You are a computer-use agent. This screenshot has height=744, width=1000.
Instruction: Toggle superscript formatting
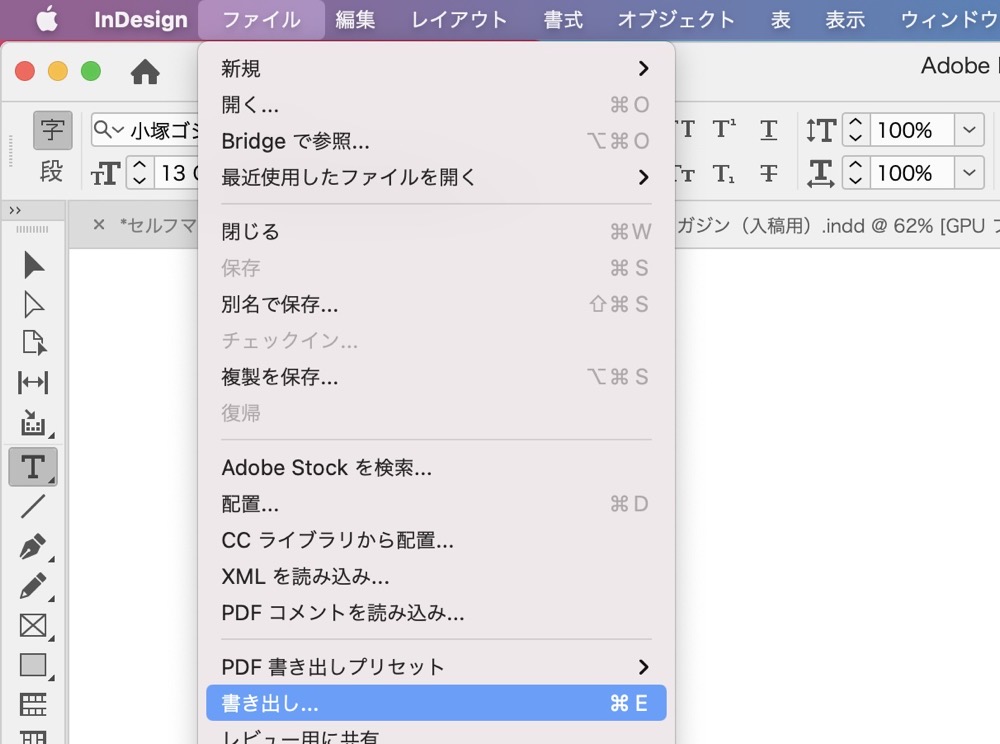pos(724,129)
